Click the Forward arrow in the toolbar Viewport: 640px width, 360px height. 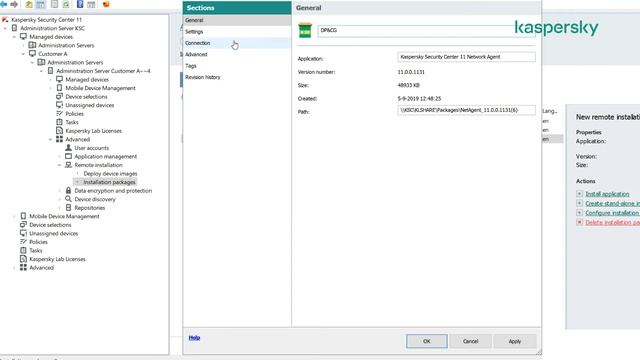(x=14, y=4)
